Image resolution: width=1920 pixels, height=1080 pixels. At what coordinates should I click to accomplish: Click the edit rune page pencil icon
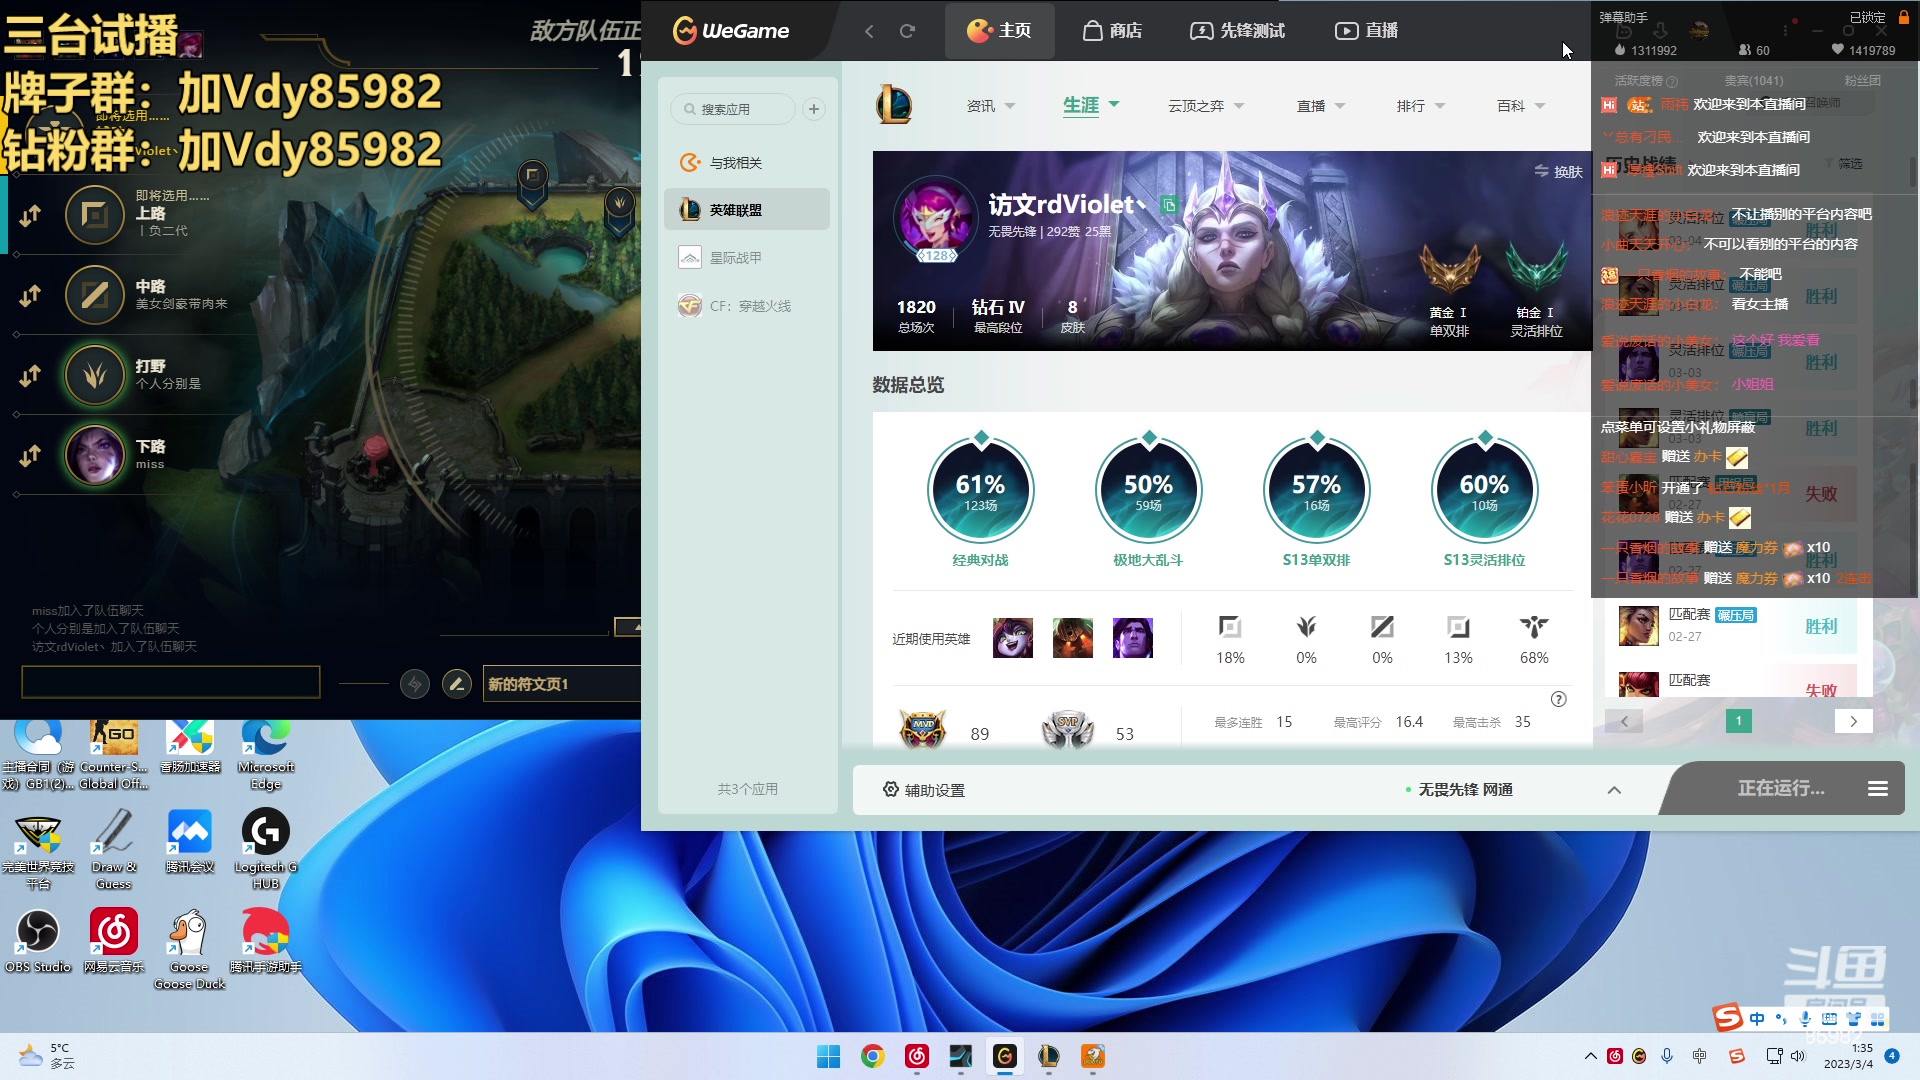(x=457, y=684)
